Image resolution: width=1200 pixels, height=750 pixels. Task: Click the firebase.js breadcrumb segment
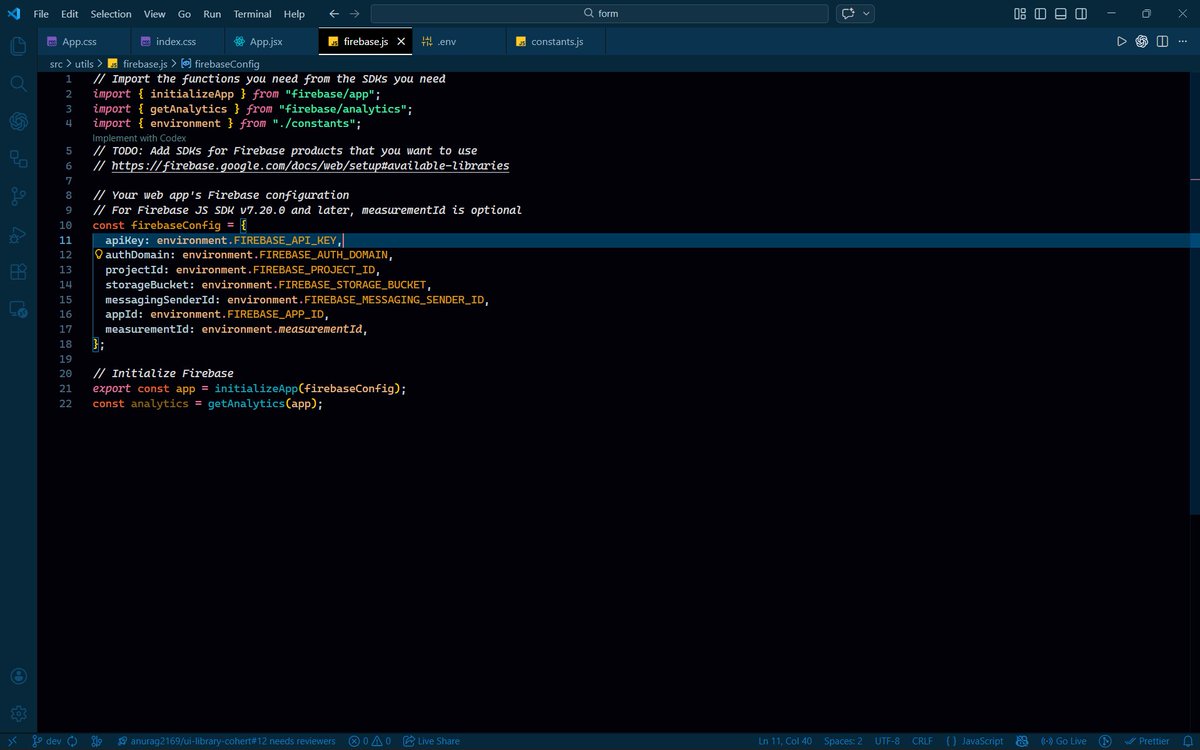point(139,64)
